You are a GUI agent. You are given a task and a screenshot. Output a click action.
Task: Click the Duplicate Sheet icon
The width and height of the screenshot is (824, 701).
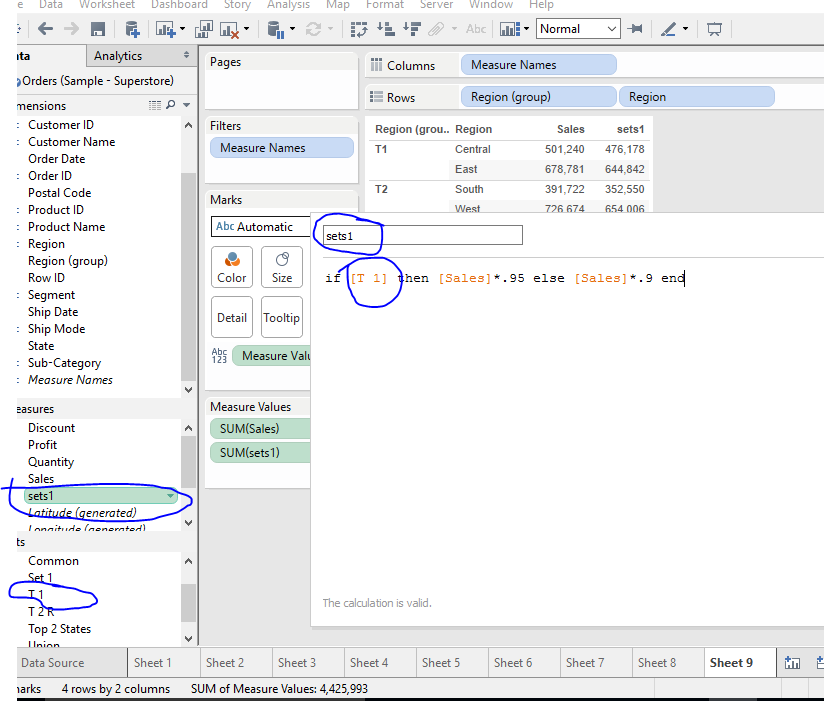click(203, 29)
